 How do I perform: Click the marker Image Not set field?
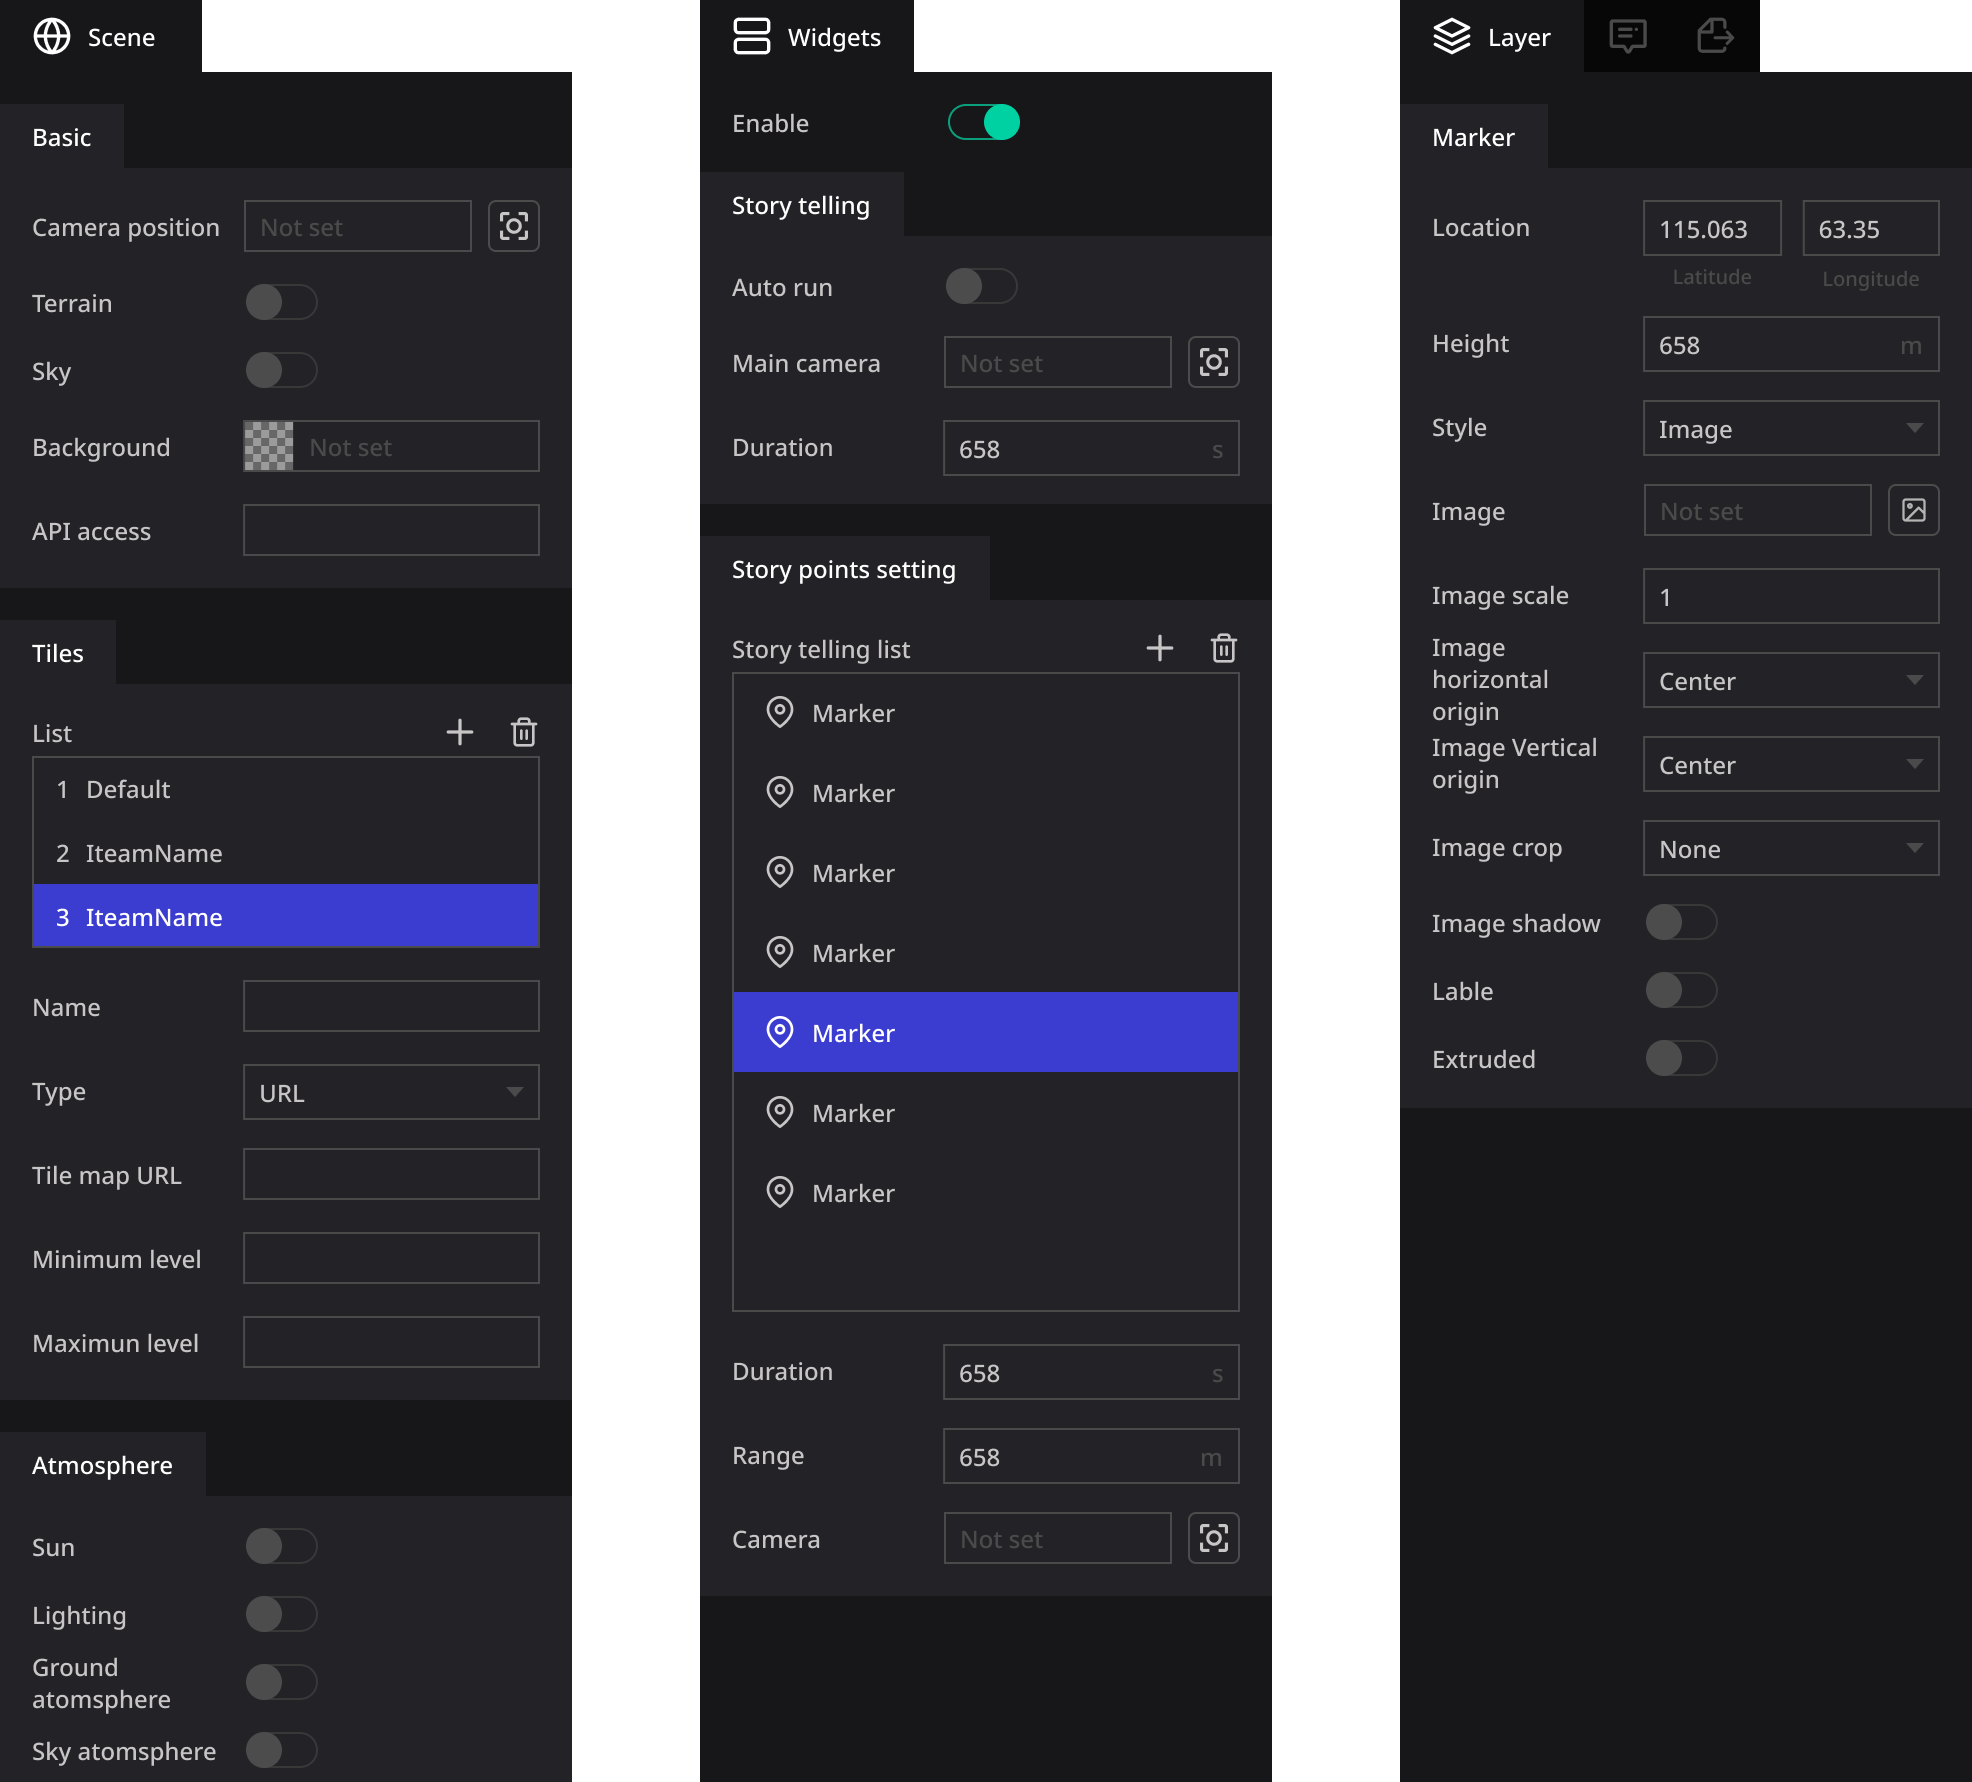tap(1758, 510)
